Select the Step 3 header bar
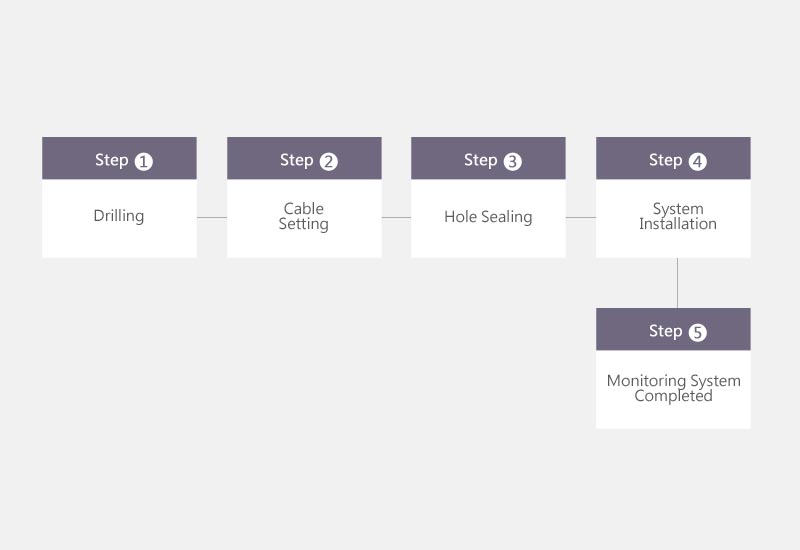This screenshot has width=800, height=550. coord(488,158)
